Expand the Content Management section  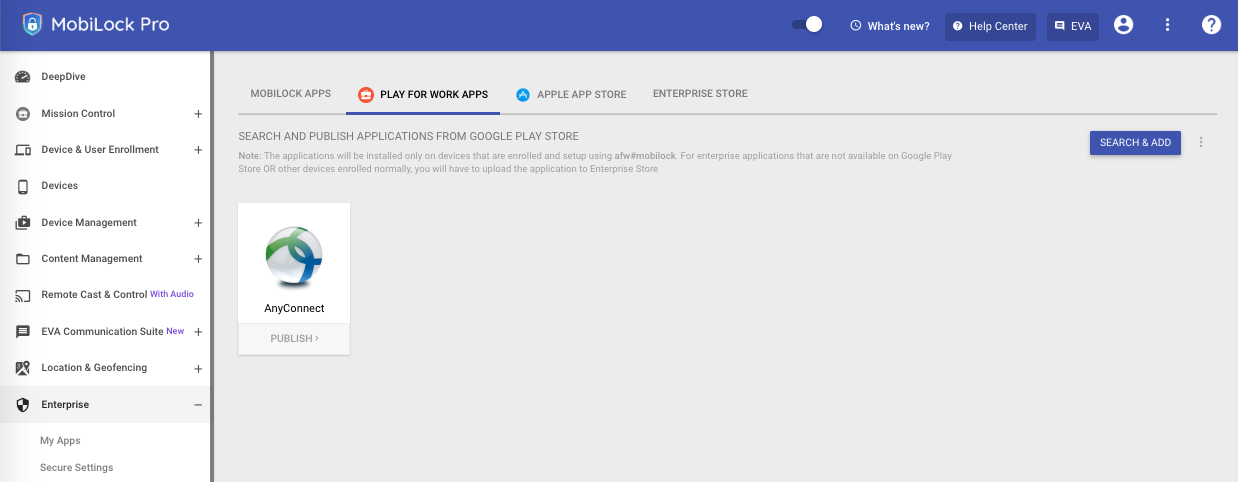(198, 259)
